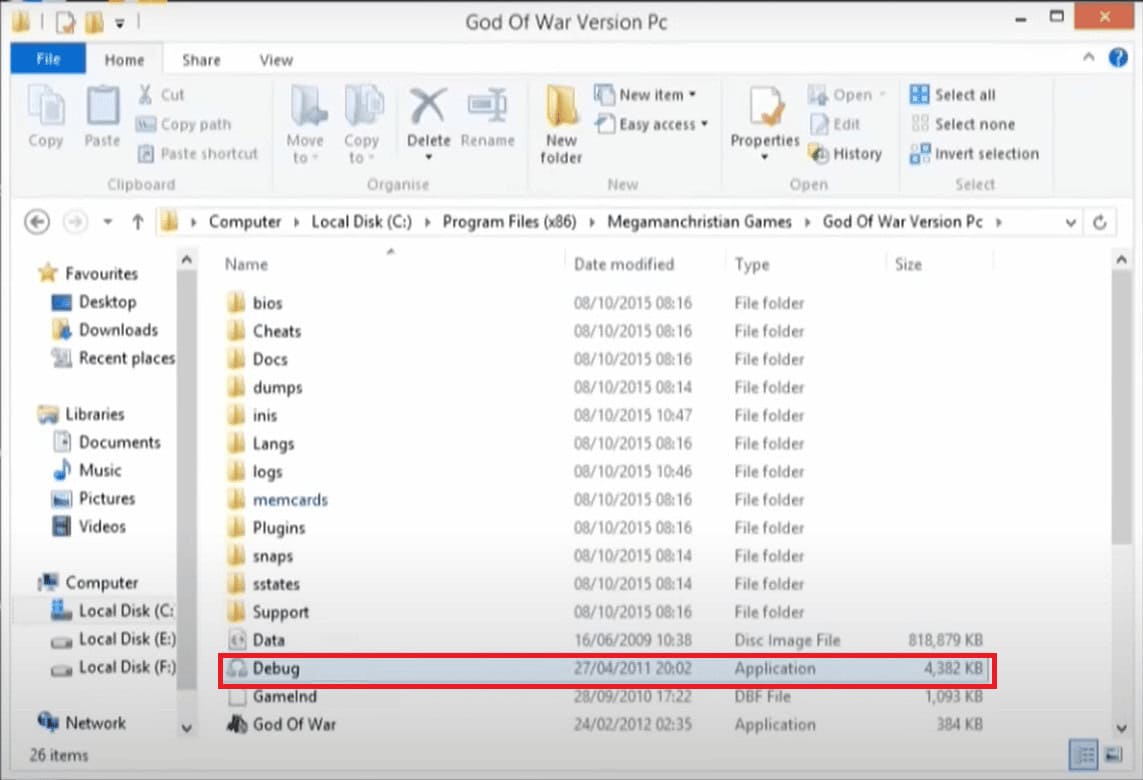This screenshot has width=1143, height=780.
Task: Click the Copy ribbon icon
Action: (x=46, y=116)
